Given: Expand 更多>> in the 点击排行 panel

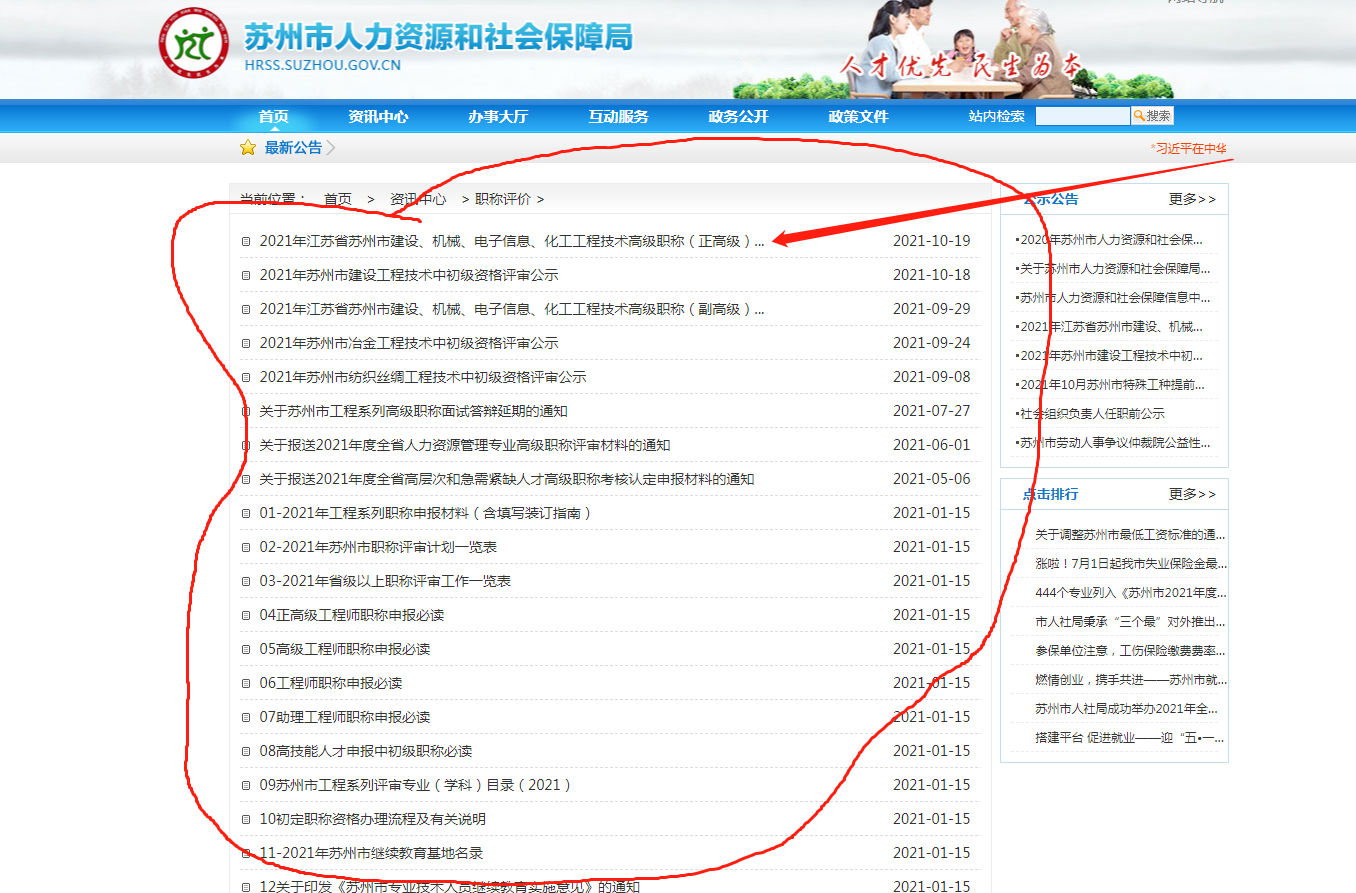Looking at the screenshot, I should pyautogui.click(x=1192, y=494).
